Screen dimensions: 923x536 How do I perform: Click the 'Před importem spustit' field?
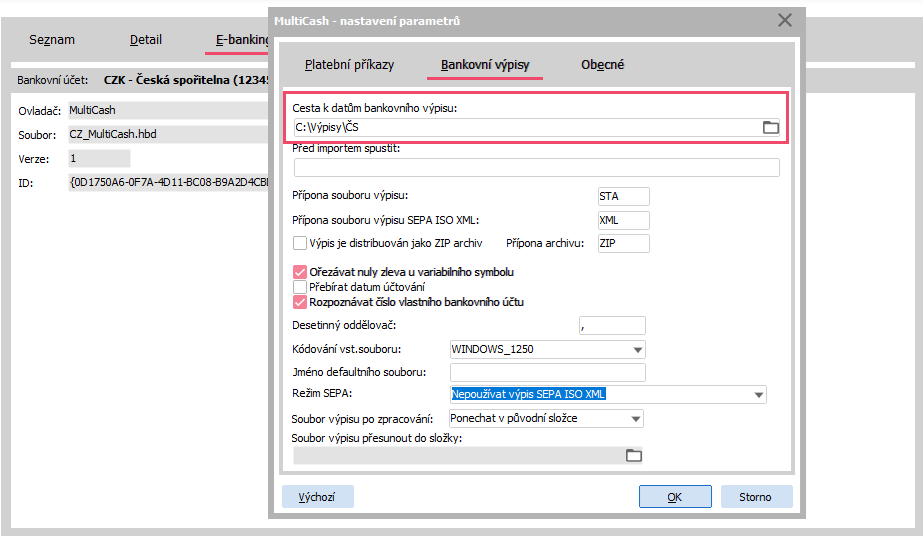(x=537, y=167)
